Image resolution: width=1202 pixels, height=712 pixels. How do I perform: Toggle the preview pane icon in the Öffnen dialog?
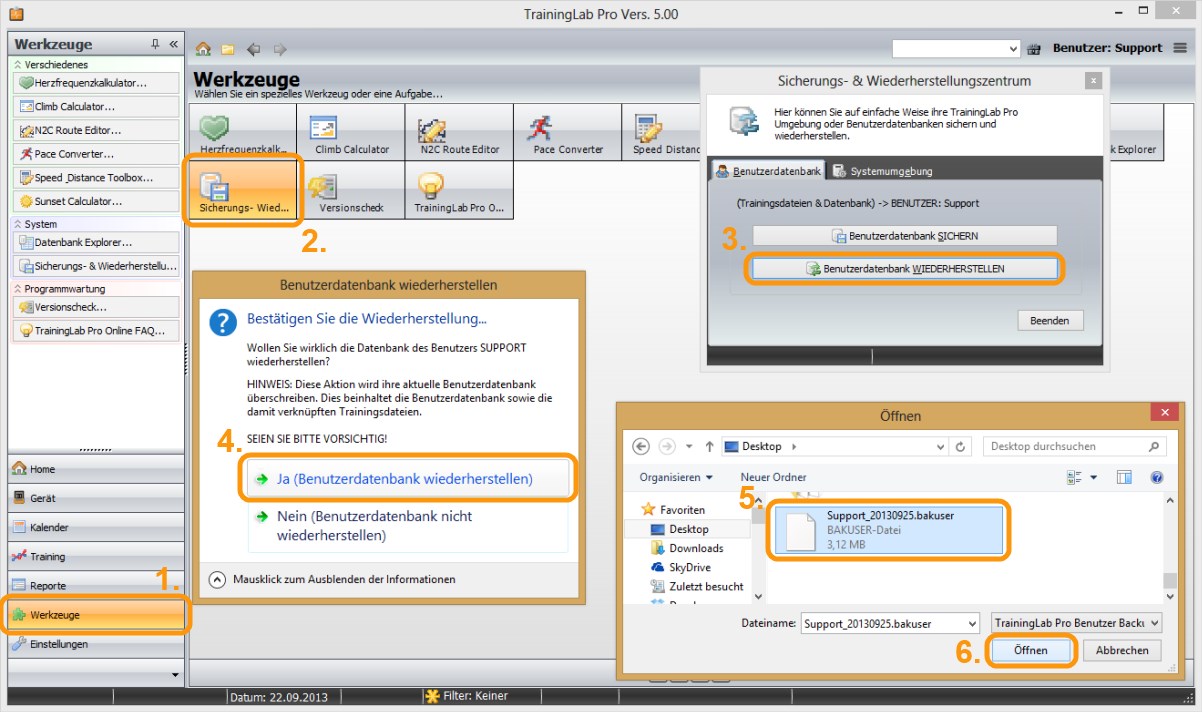point(1124,478)
